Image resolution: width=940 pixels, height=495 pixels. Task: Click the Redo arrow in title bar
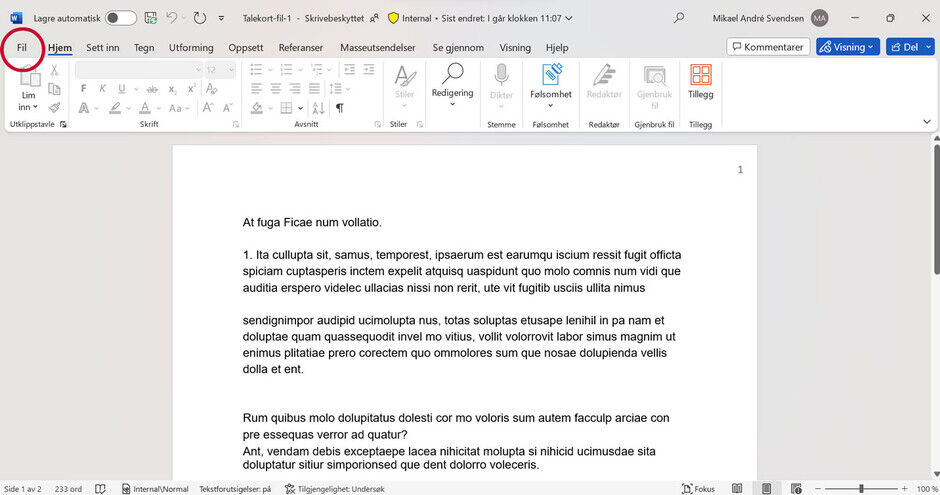coord(199,18)
